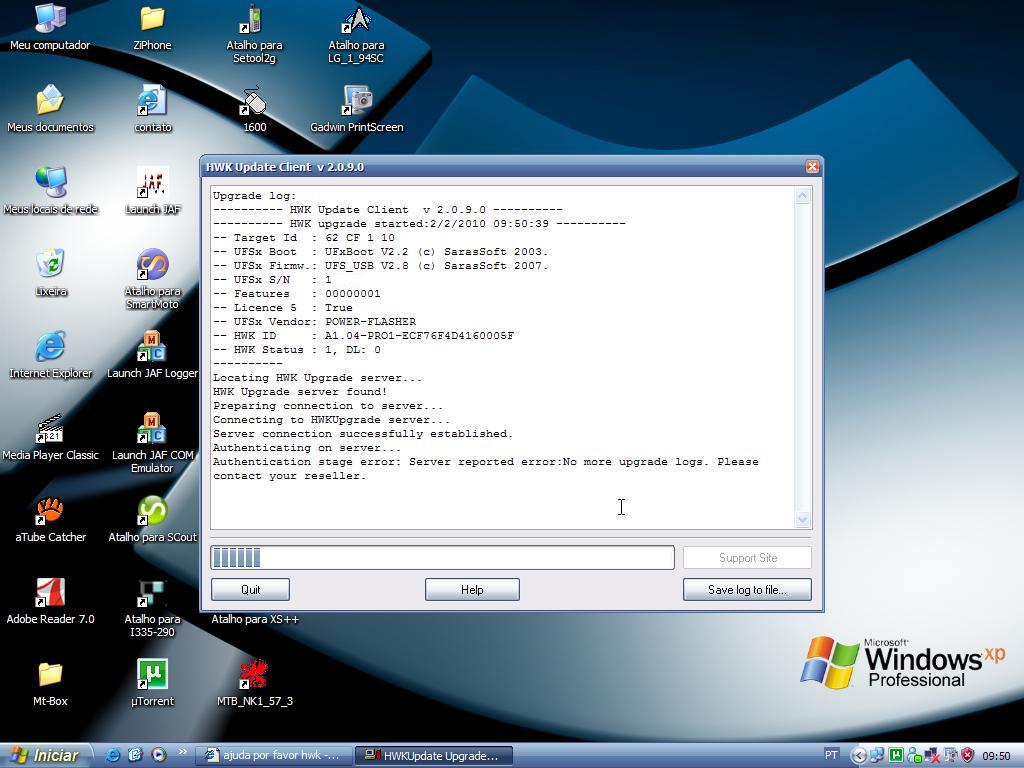Image resolution: width=1024 pixels, height=768 pixels.
Task: Click the 'Authentication stage error' log line
Action: 486,469
